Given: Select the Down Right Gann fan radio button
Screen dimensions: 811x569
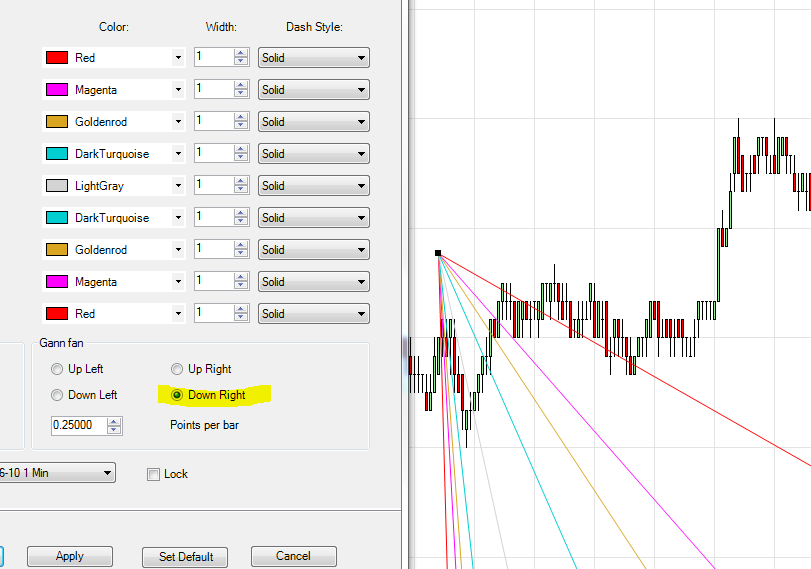Looking at the screenshot, I should coord(177,395).
